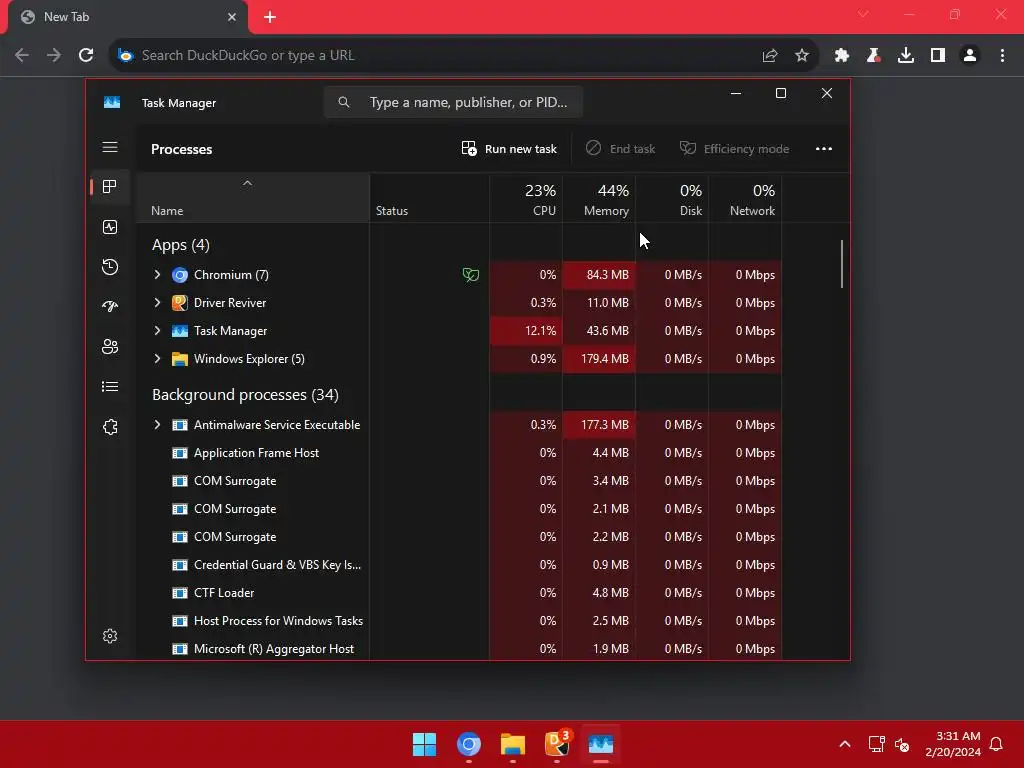
Task: Open the notifications bell in tray
Action: tap(996, 744)
